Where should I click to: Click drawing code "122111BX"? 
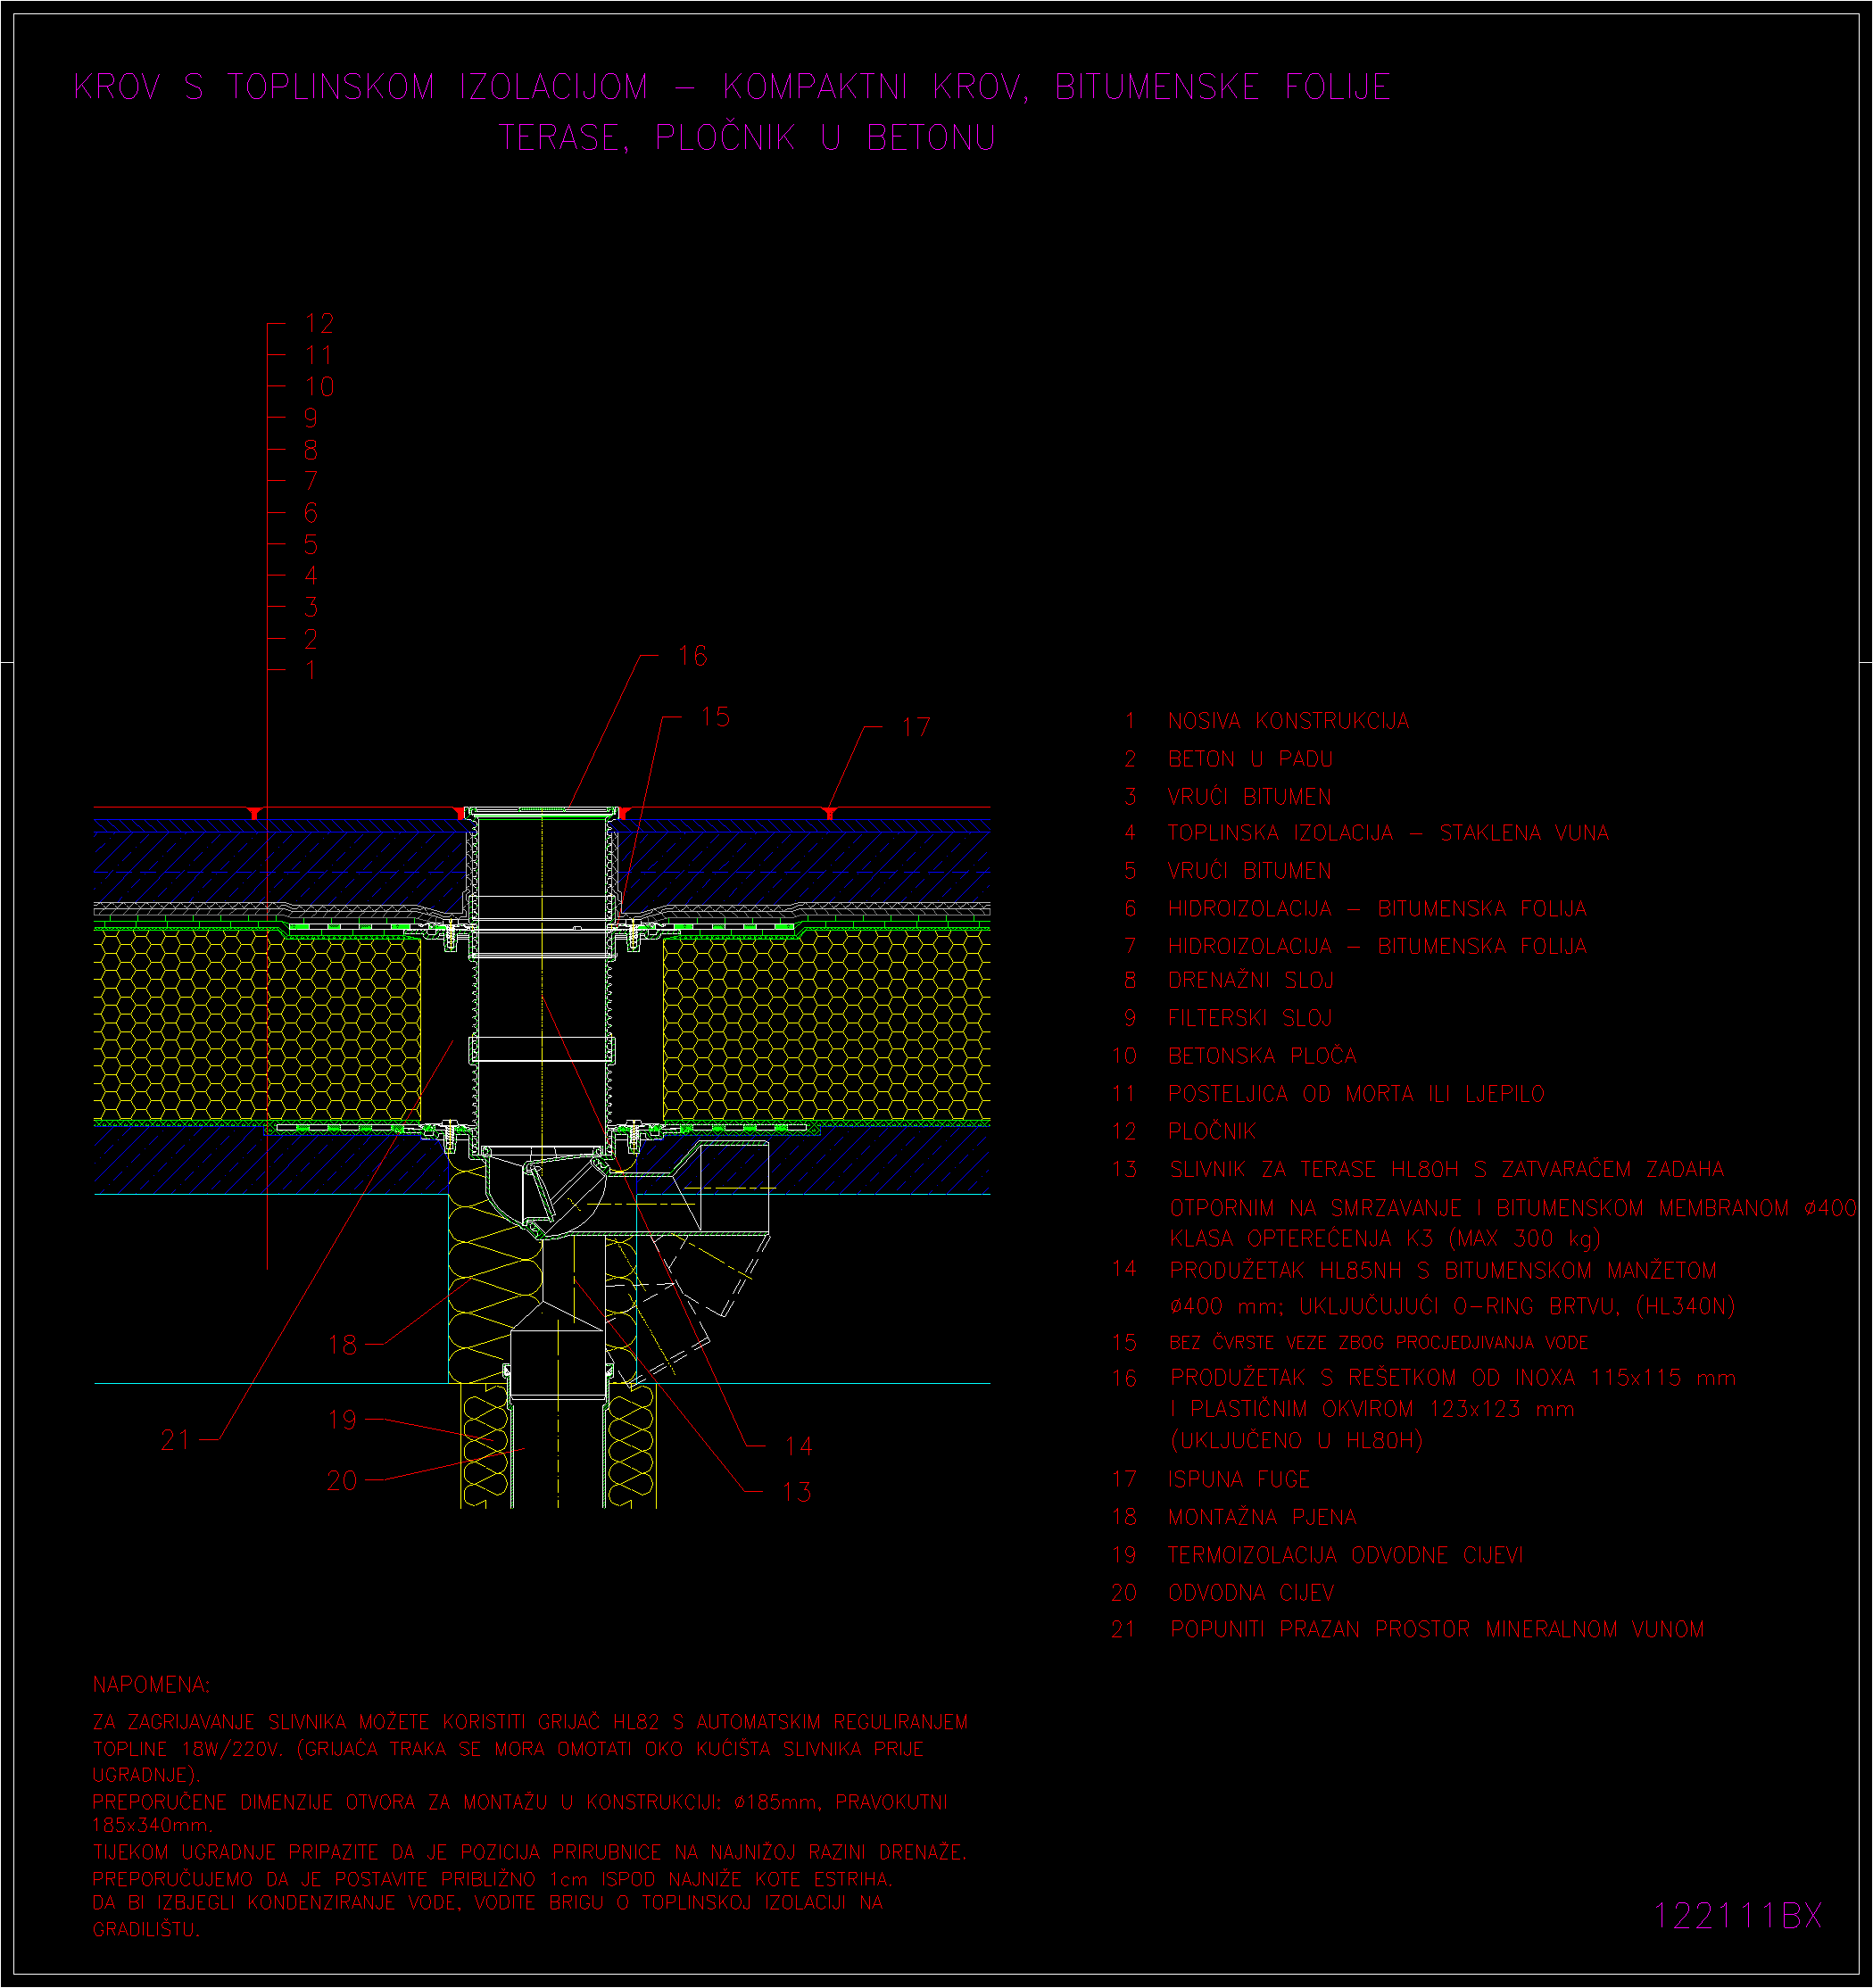(x=1738, y=1916)
